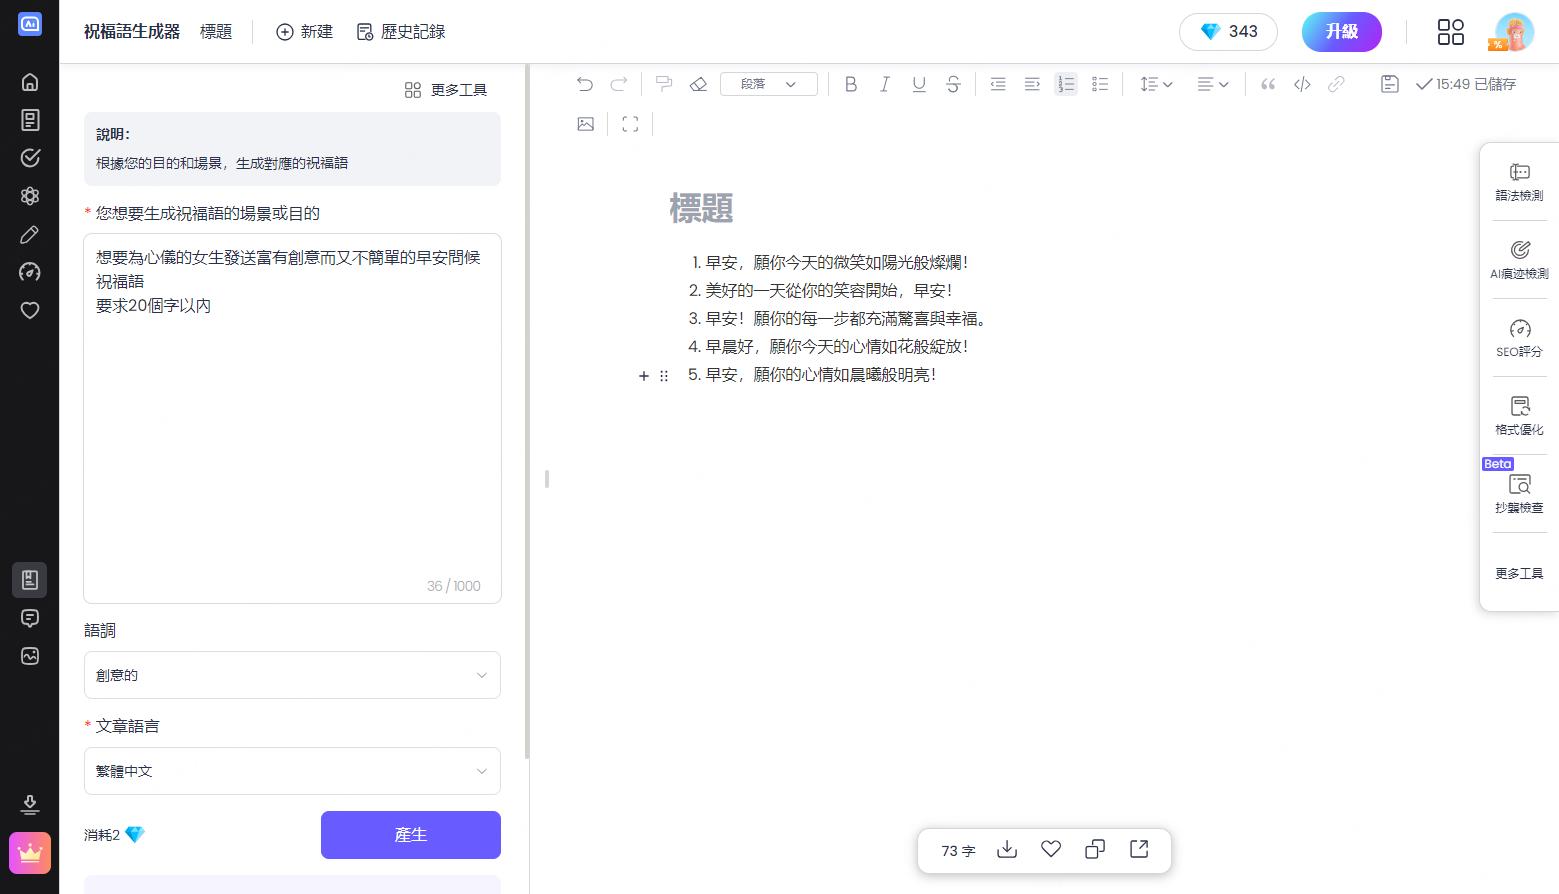Click 新建 to create new document
1559x894 pixels.
point(304,32)
